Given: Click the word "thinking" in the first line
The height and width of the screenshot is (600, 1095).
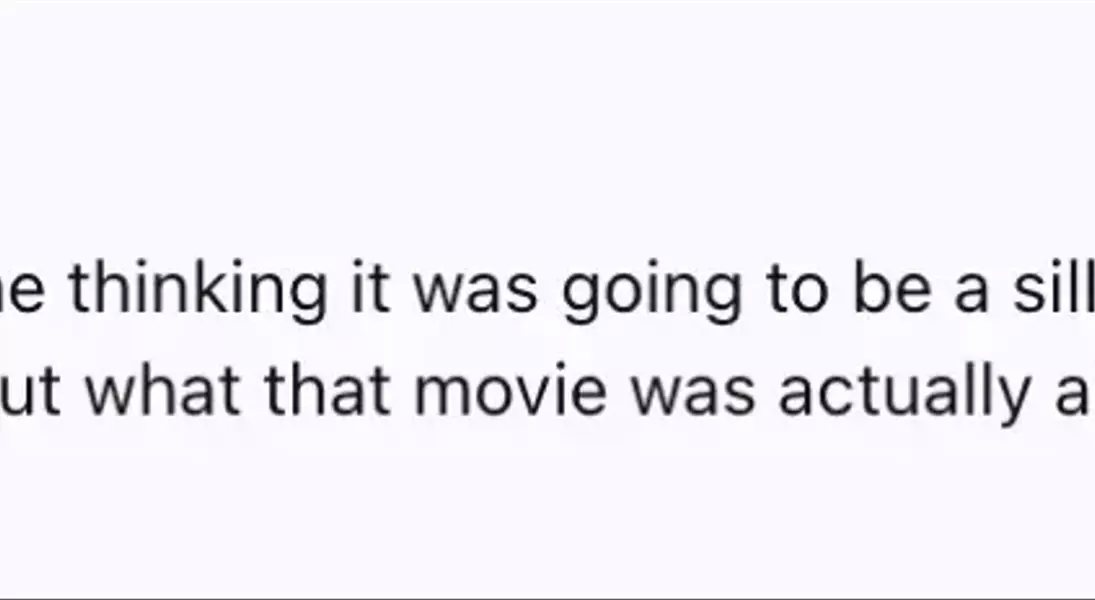Looking at the screenshot, I should coord(198,290).
